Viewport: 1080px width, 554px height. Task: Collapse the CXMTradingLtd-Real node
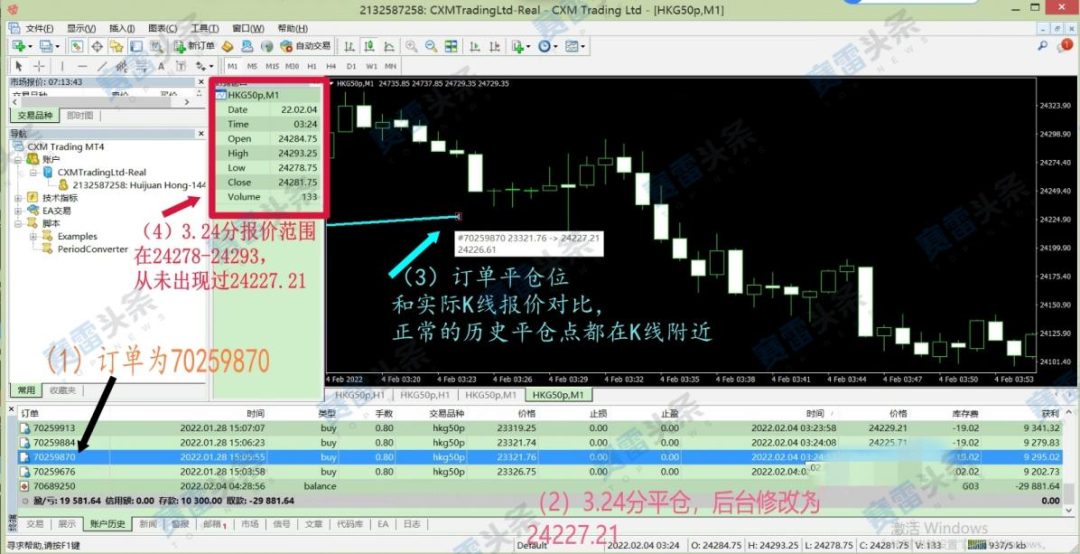[32, 172]
